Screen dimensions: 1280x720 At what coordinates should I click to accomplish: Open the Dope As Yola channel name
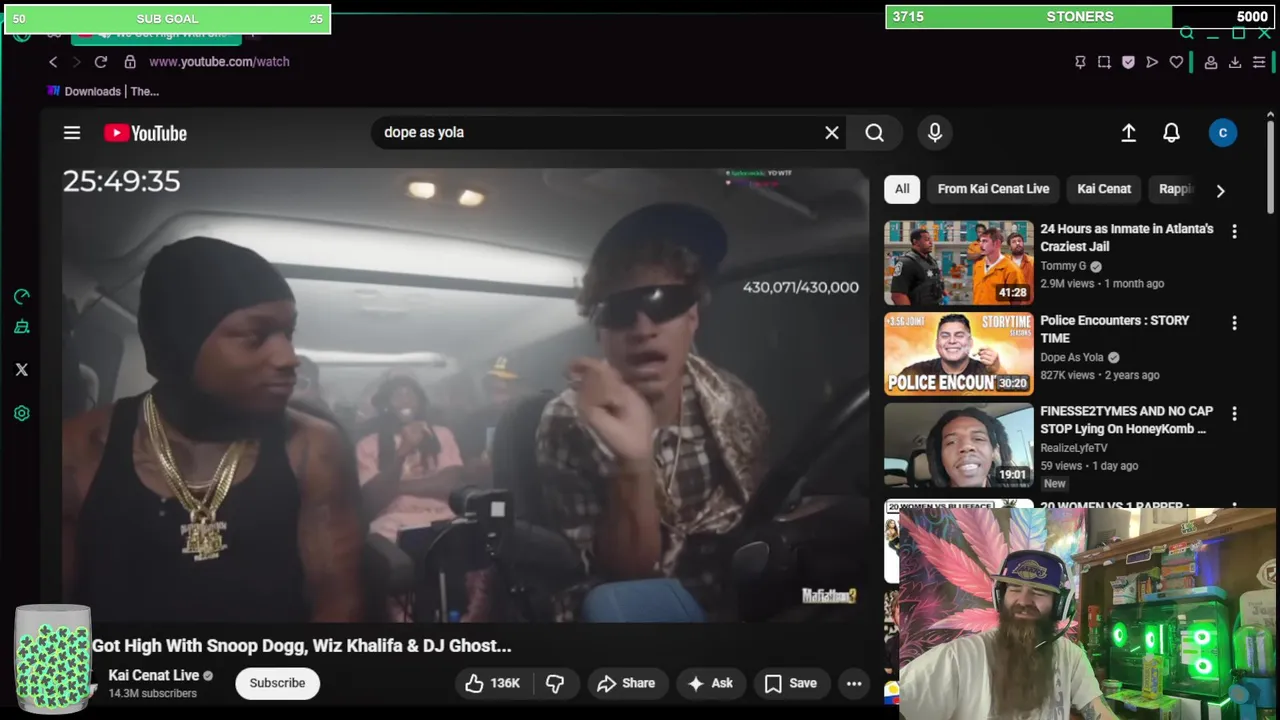(1072, 357)
